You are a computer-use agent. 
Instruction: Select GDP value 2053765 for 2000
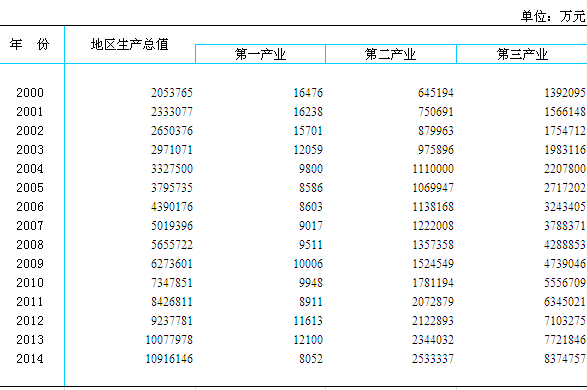(x=172, y=93)
